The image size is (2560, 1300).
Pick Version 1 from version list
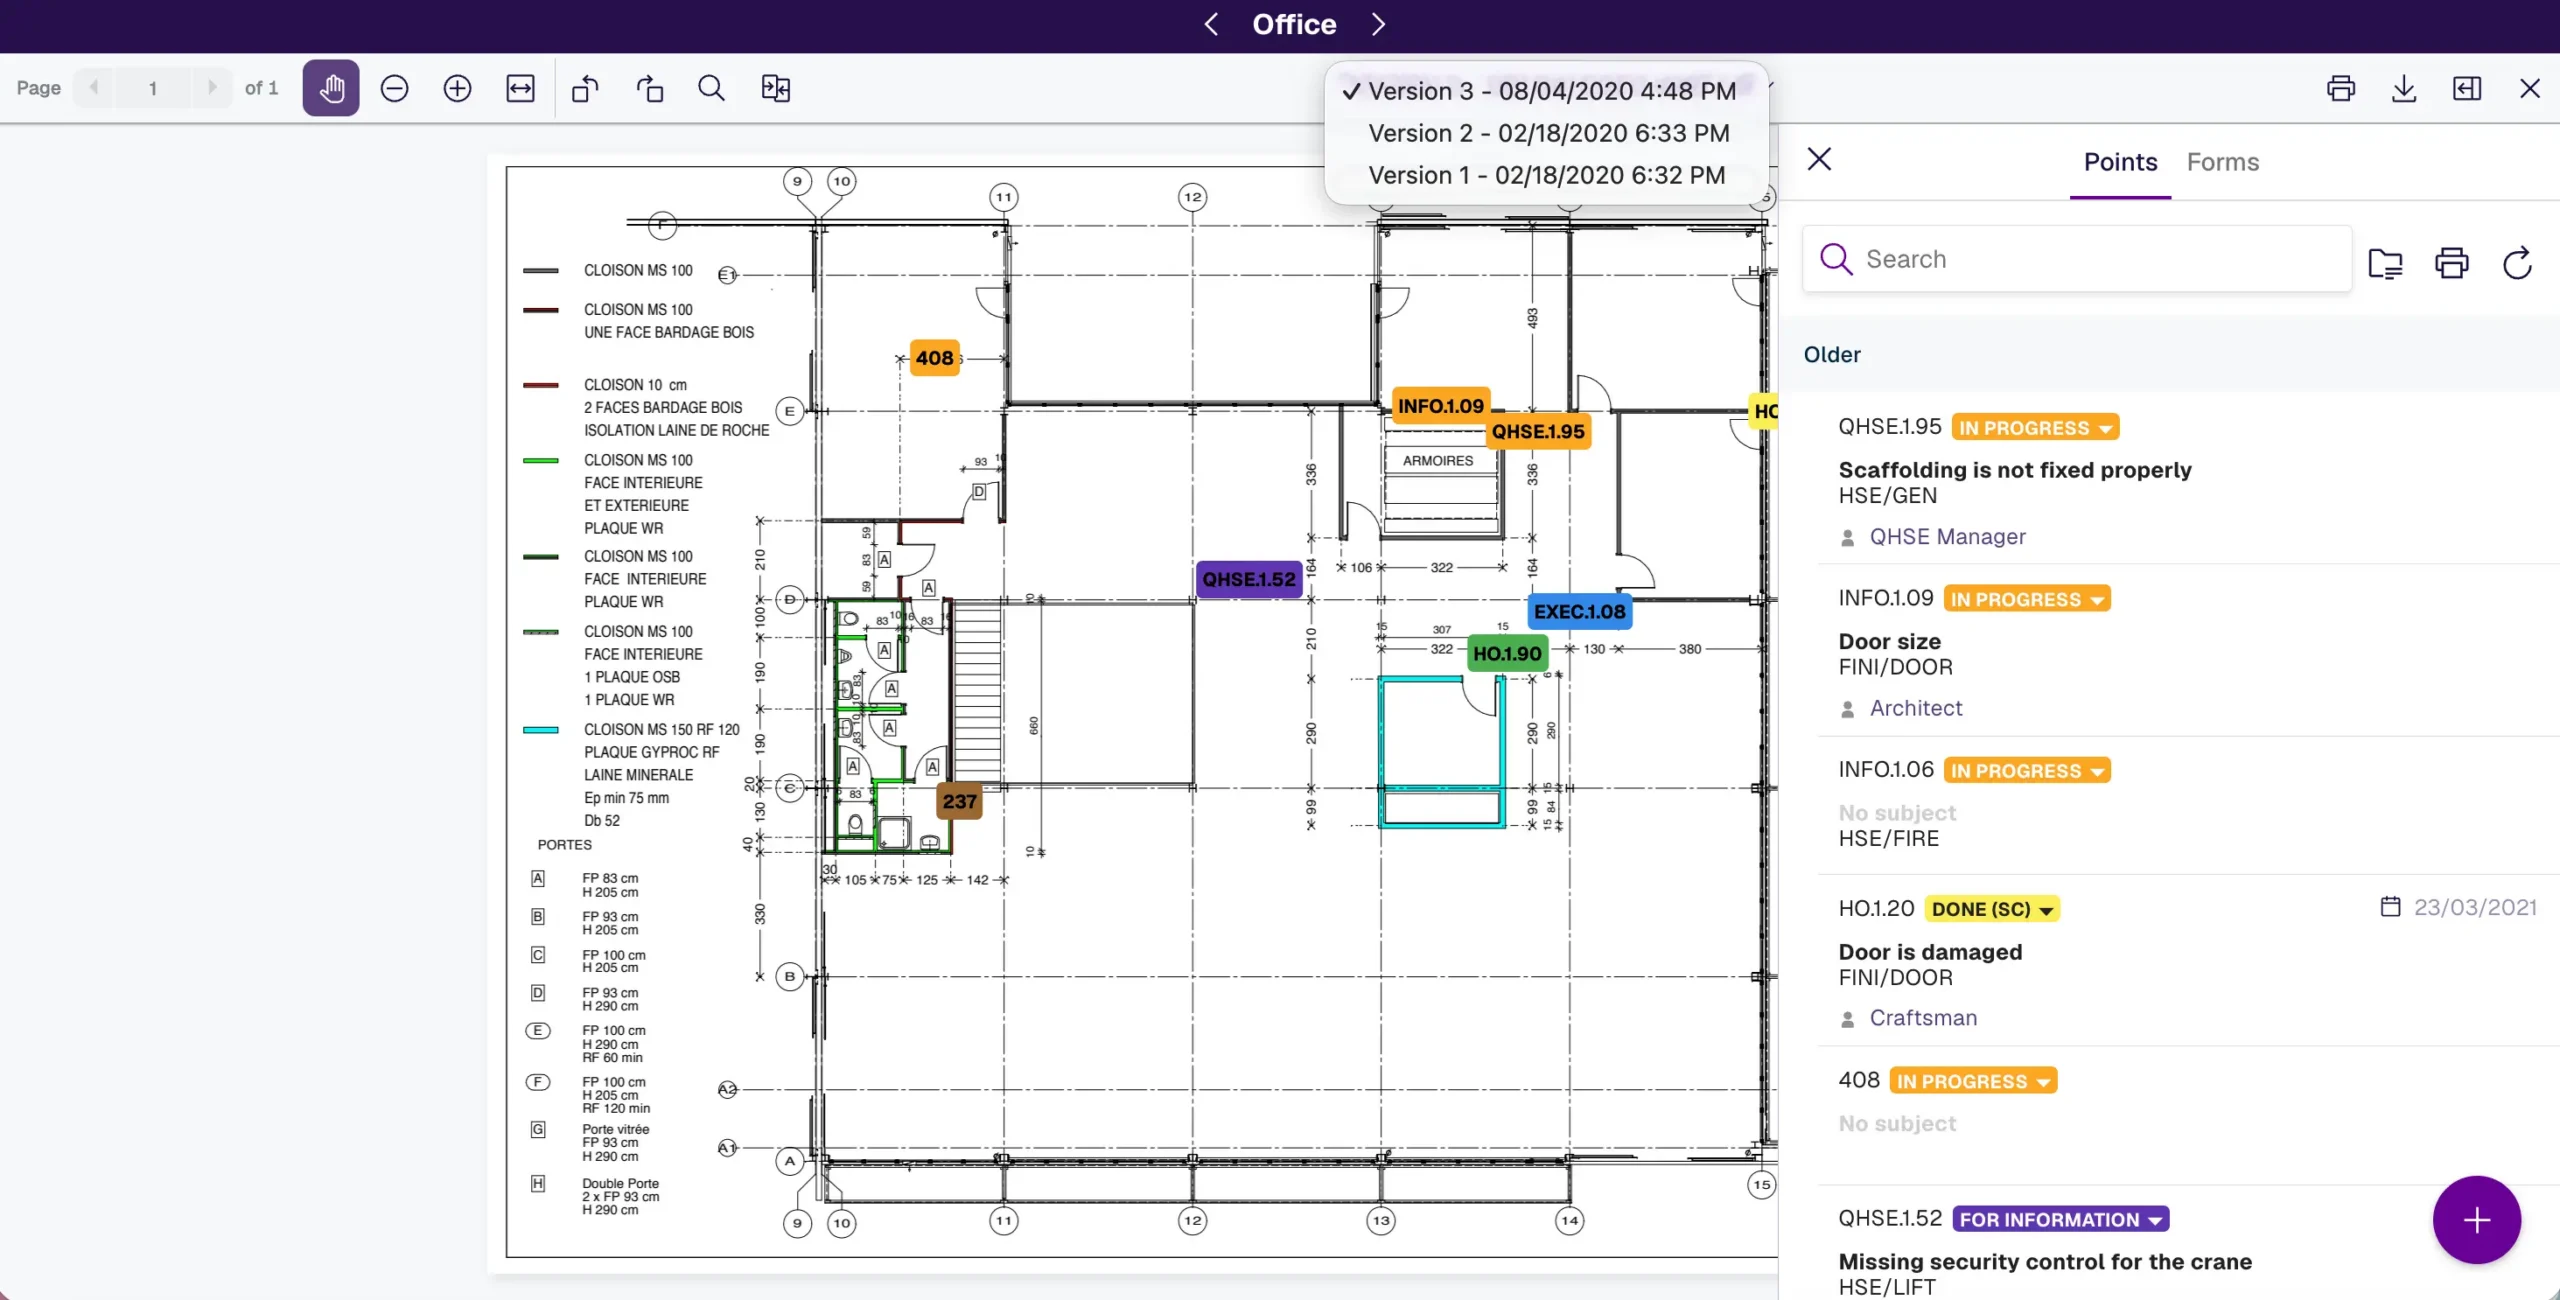tap(1546, 175)
